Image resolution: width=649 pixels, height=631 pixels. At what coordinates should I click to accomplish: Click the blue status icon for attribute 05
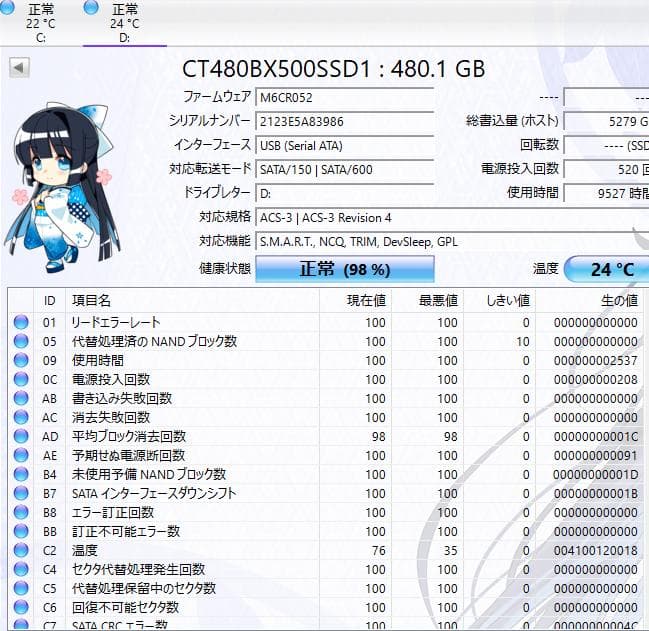[x=21, y=341]
